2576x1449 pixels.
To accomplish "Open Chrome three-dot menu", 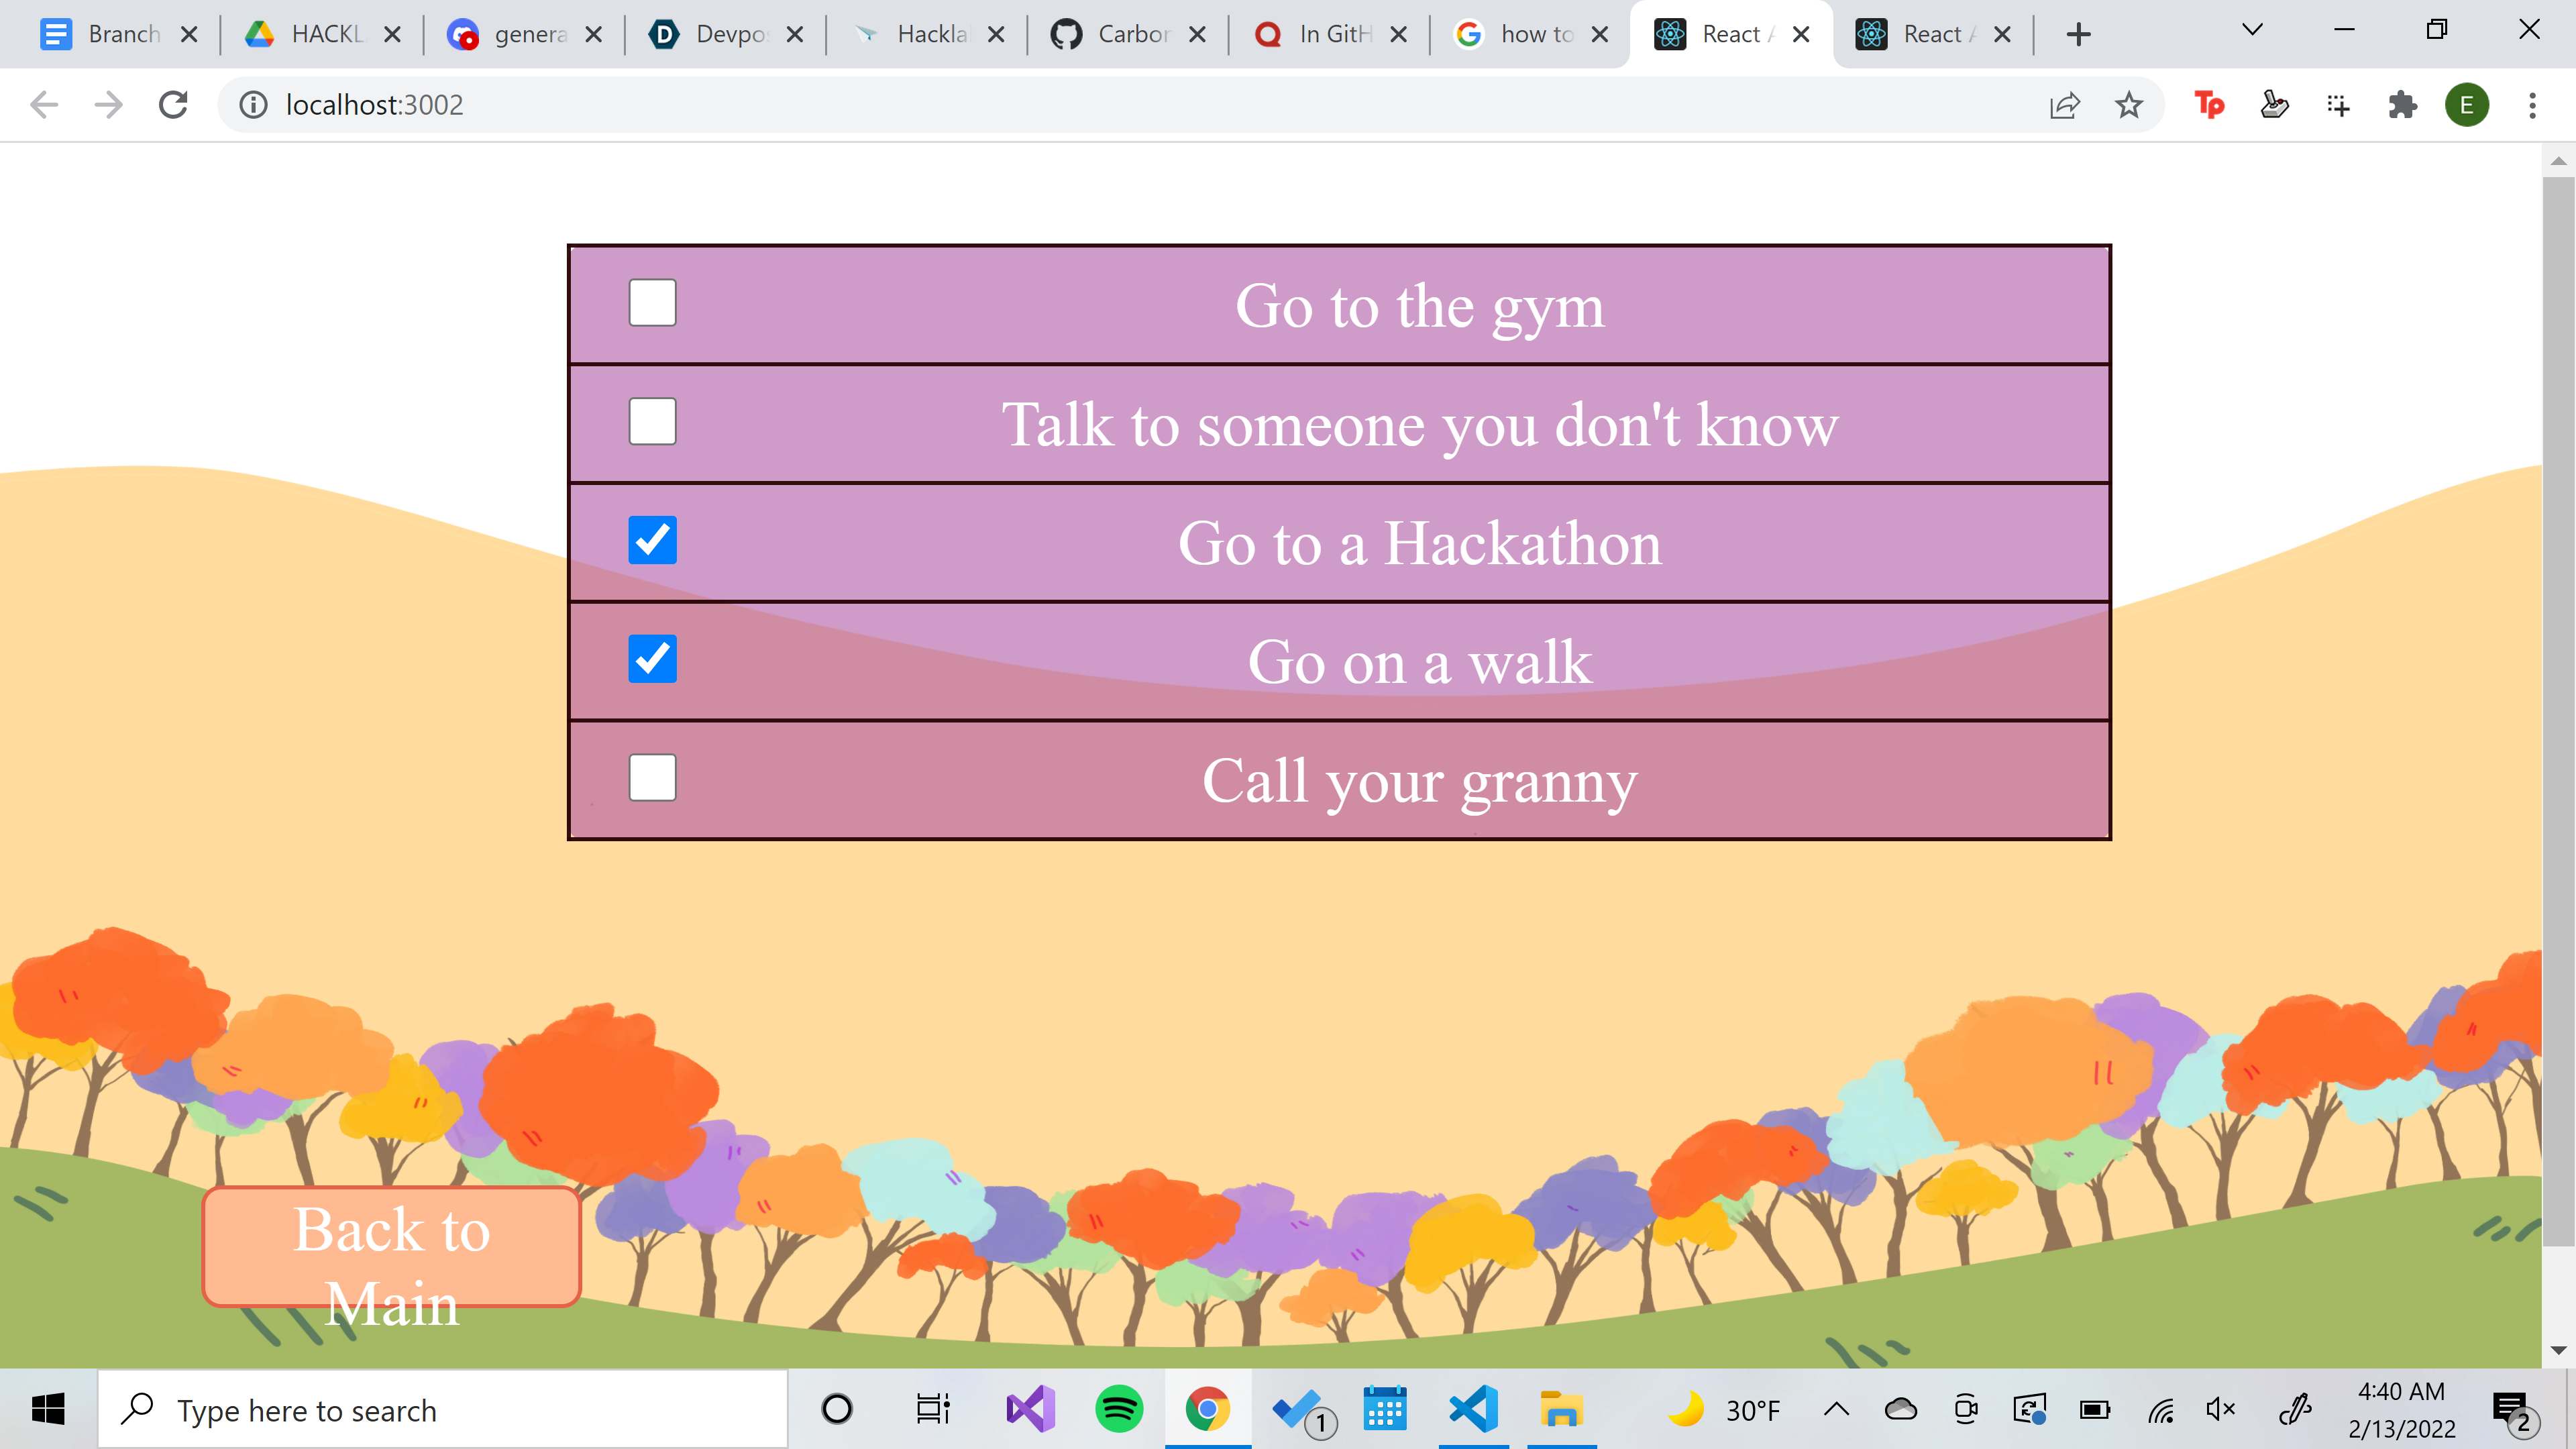I will (x=2532, y=105).
